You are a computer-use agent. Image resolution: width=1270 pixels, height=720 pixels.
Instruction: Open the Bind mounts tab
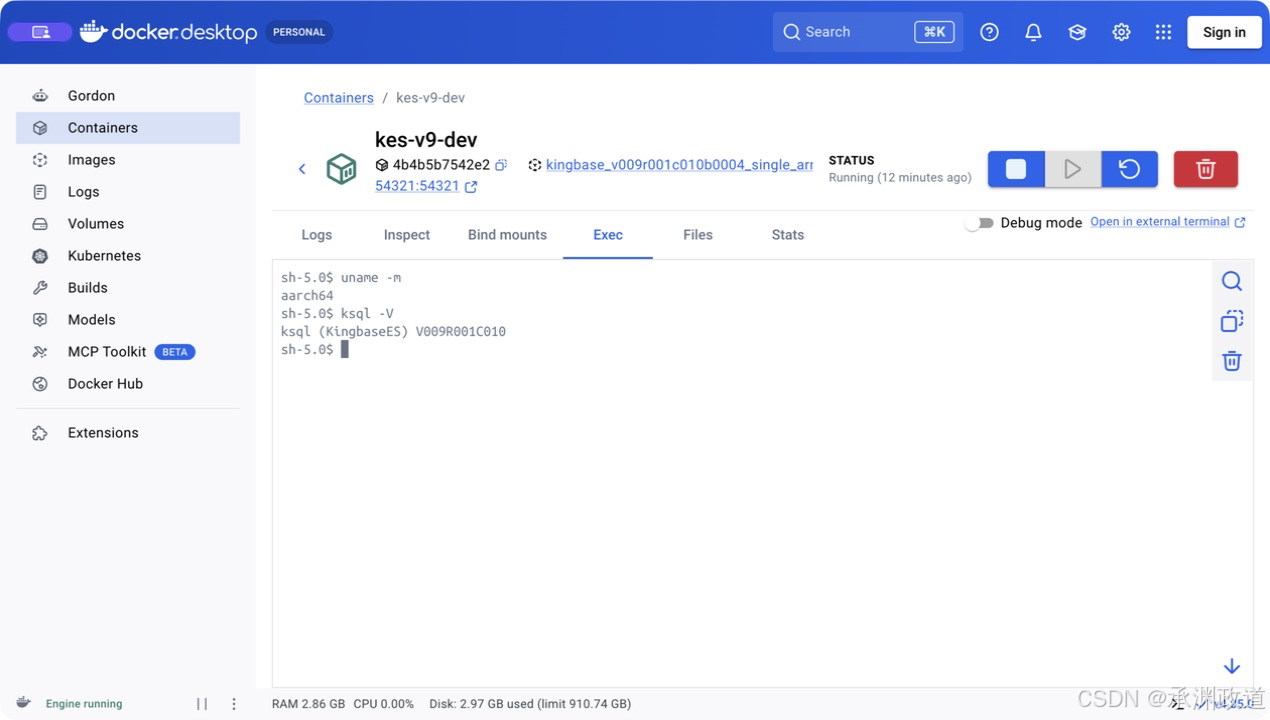click(507, 235)
